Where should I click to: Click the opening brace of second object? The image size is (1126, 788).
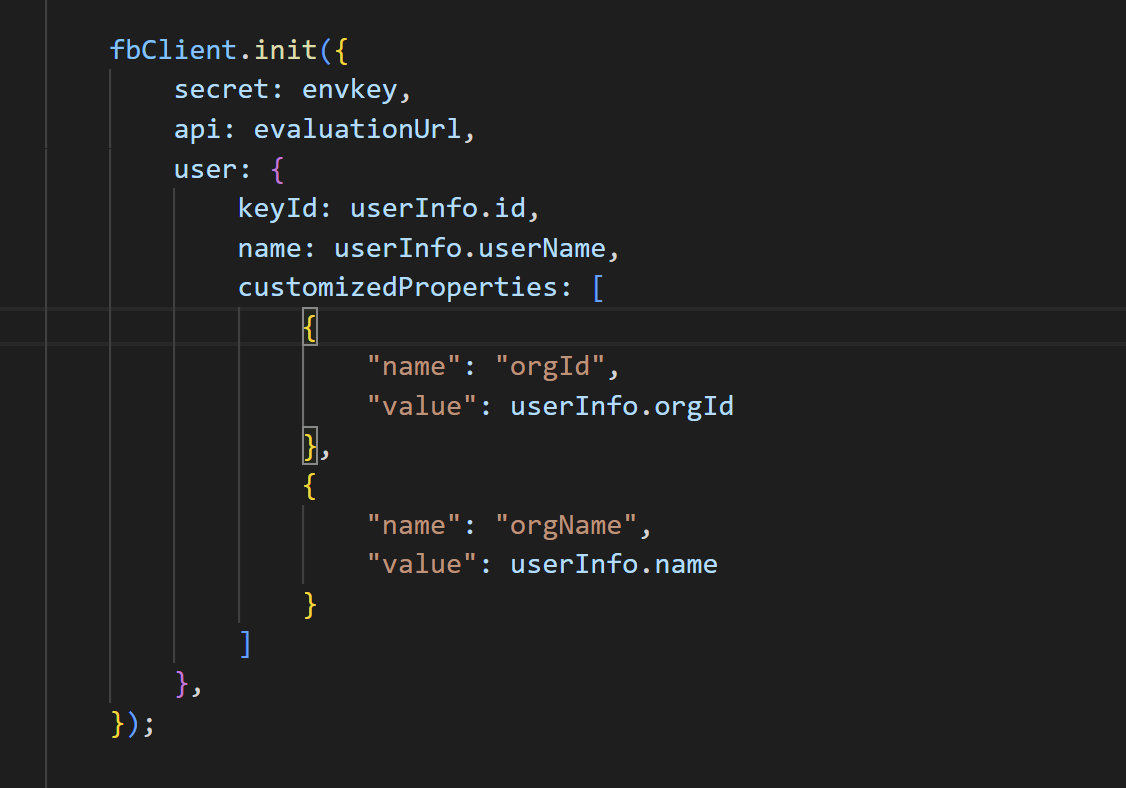pos(310,486)
